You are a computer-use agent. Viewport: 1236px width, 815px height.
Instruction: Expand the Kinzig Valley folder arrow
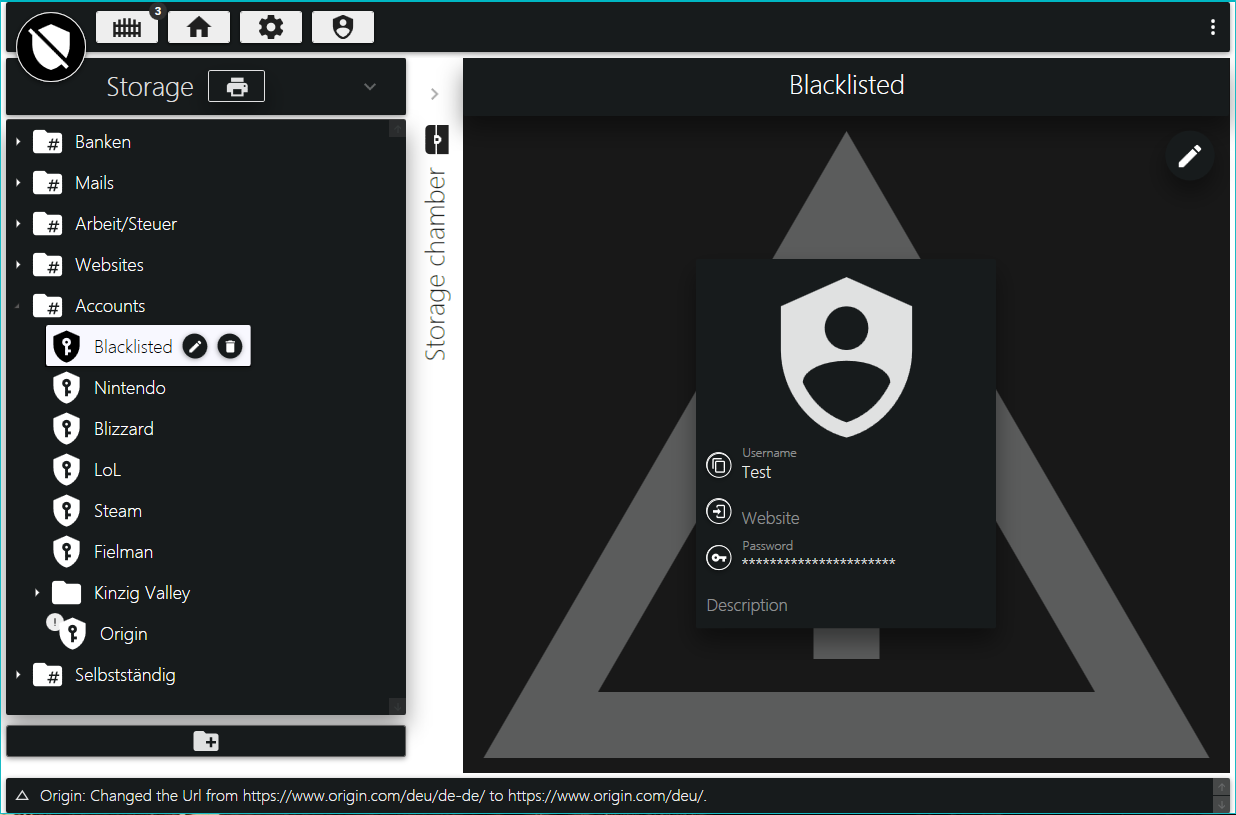pos(37,593)
